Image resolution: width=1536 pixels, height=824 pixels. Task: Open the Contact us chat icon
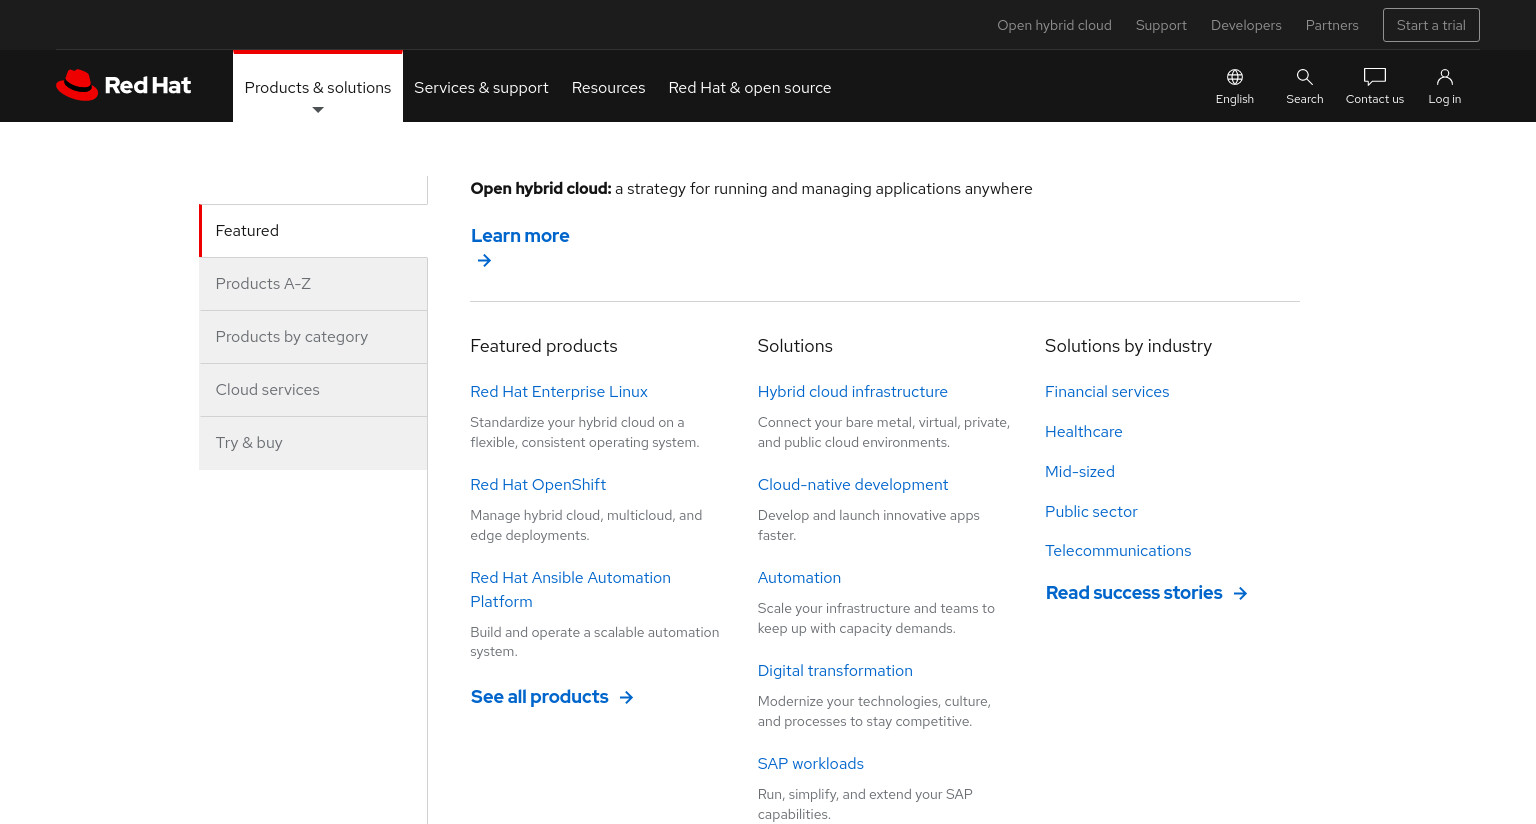pos(1375,77)
